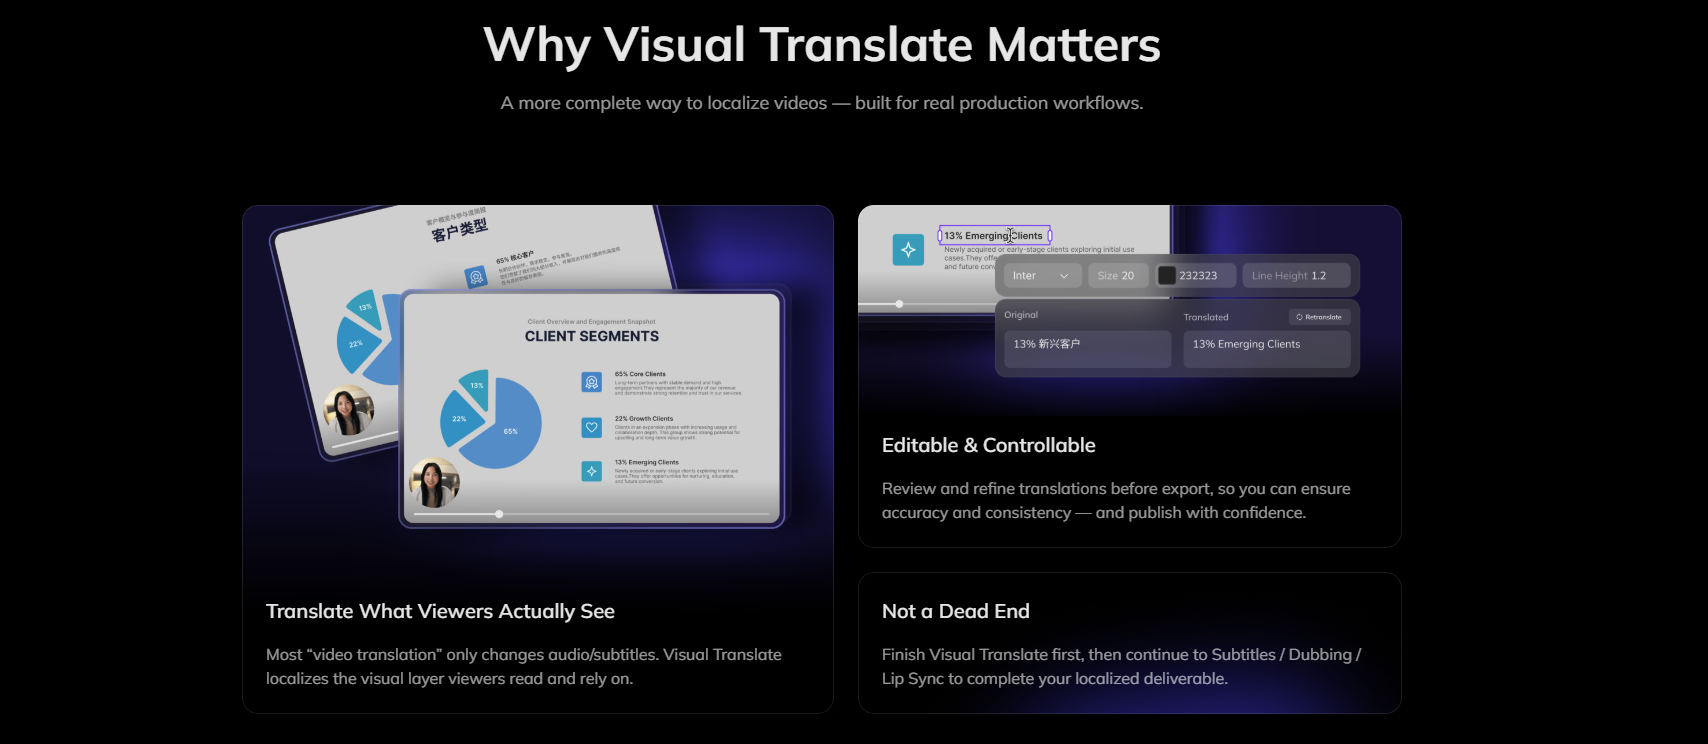Click the badge icon on the Chinese slide

point(477,277)
